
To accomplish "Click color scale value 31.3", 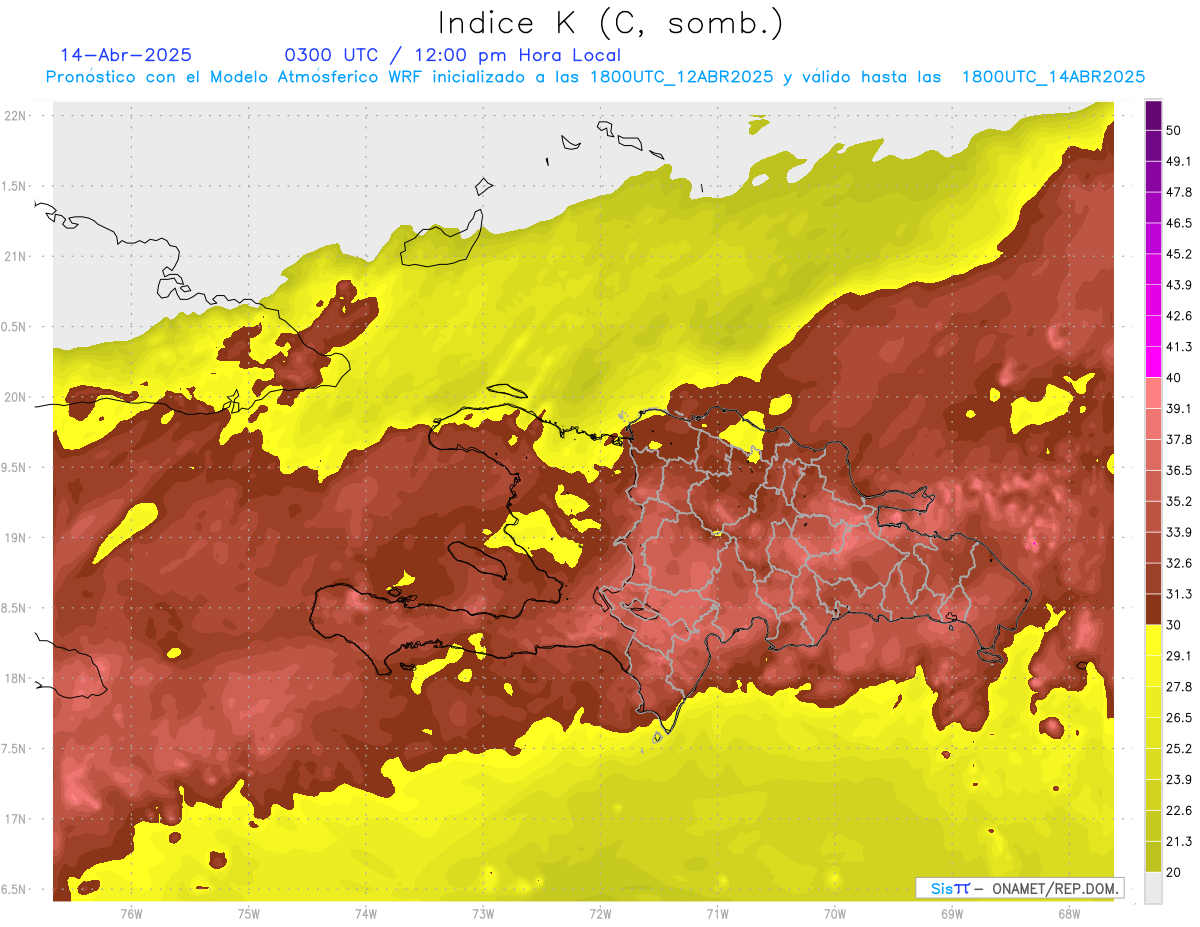I will [1179, 594].
